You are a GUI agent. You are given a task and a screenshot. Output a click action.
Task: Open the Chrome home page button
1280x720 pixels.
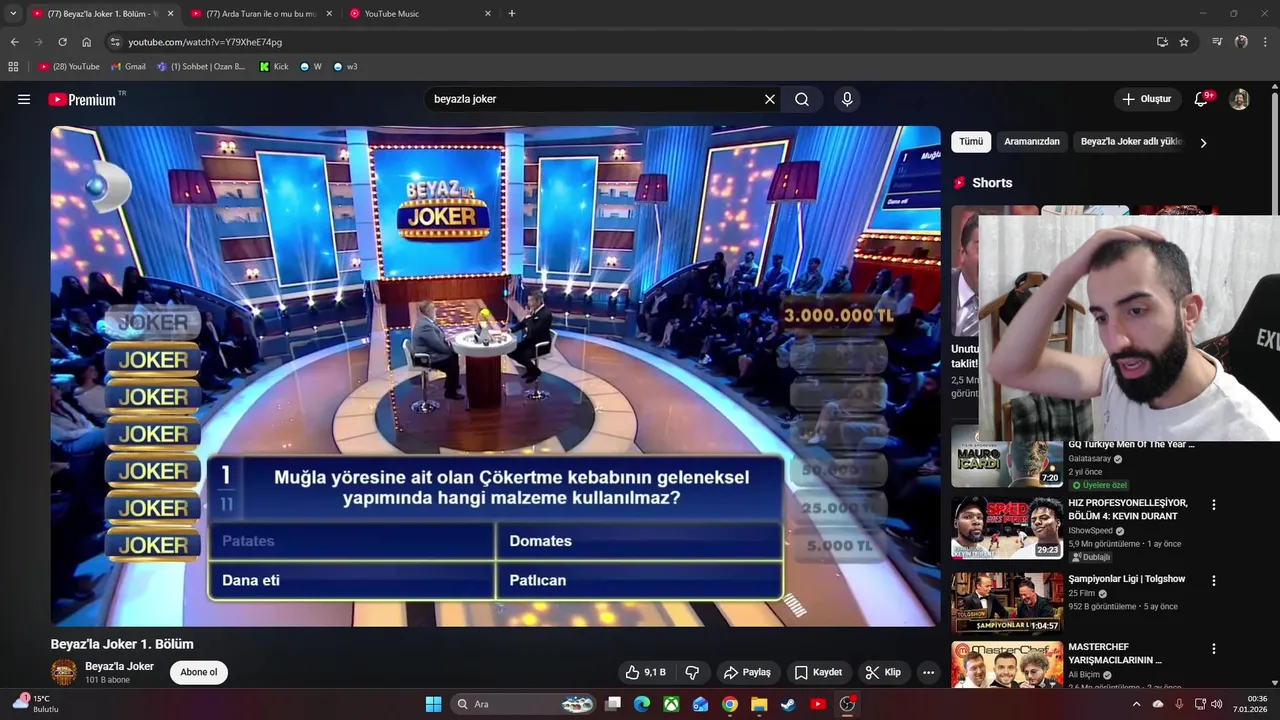pos(86,42)
